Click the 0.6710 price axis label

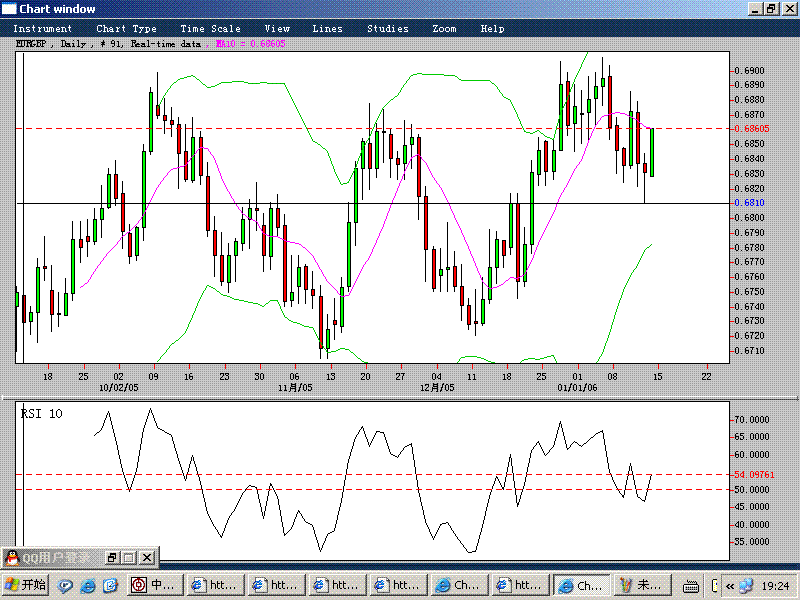tap(749, 351)
